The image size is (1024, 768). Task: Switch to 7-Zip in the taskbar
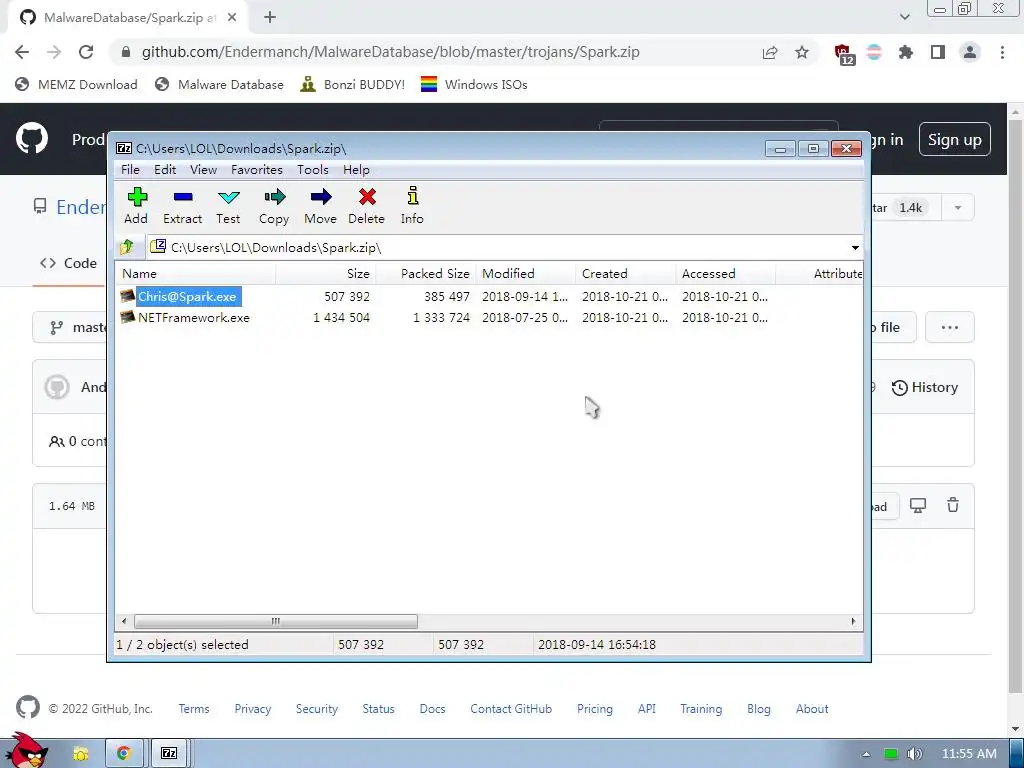click(x=169, y=754)
